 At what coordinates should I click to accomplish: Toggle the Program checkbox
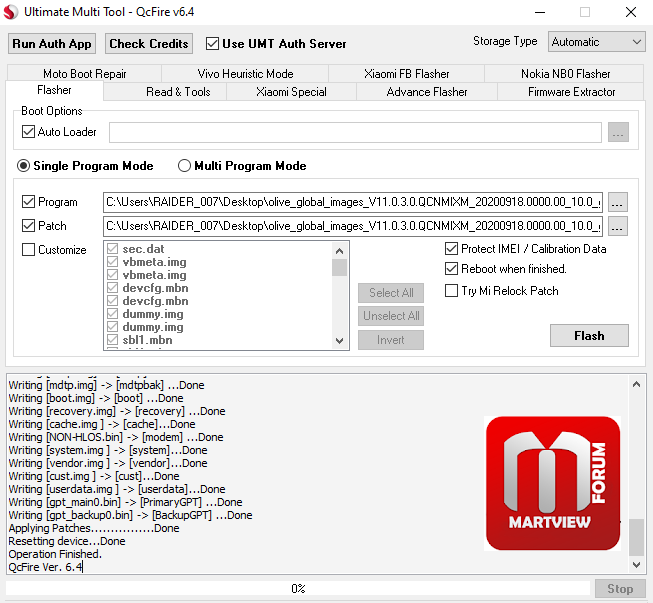coord(28,202)
